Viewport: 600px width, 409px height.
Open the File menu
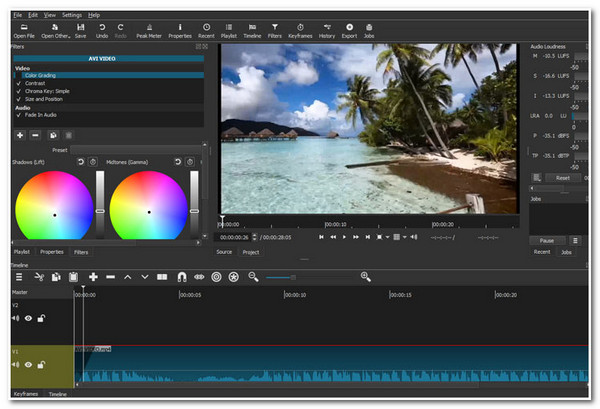coord(18,15)
